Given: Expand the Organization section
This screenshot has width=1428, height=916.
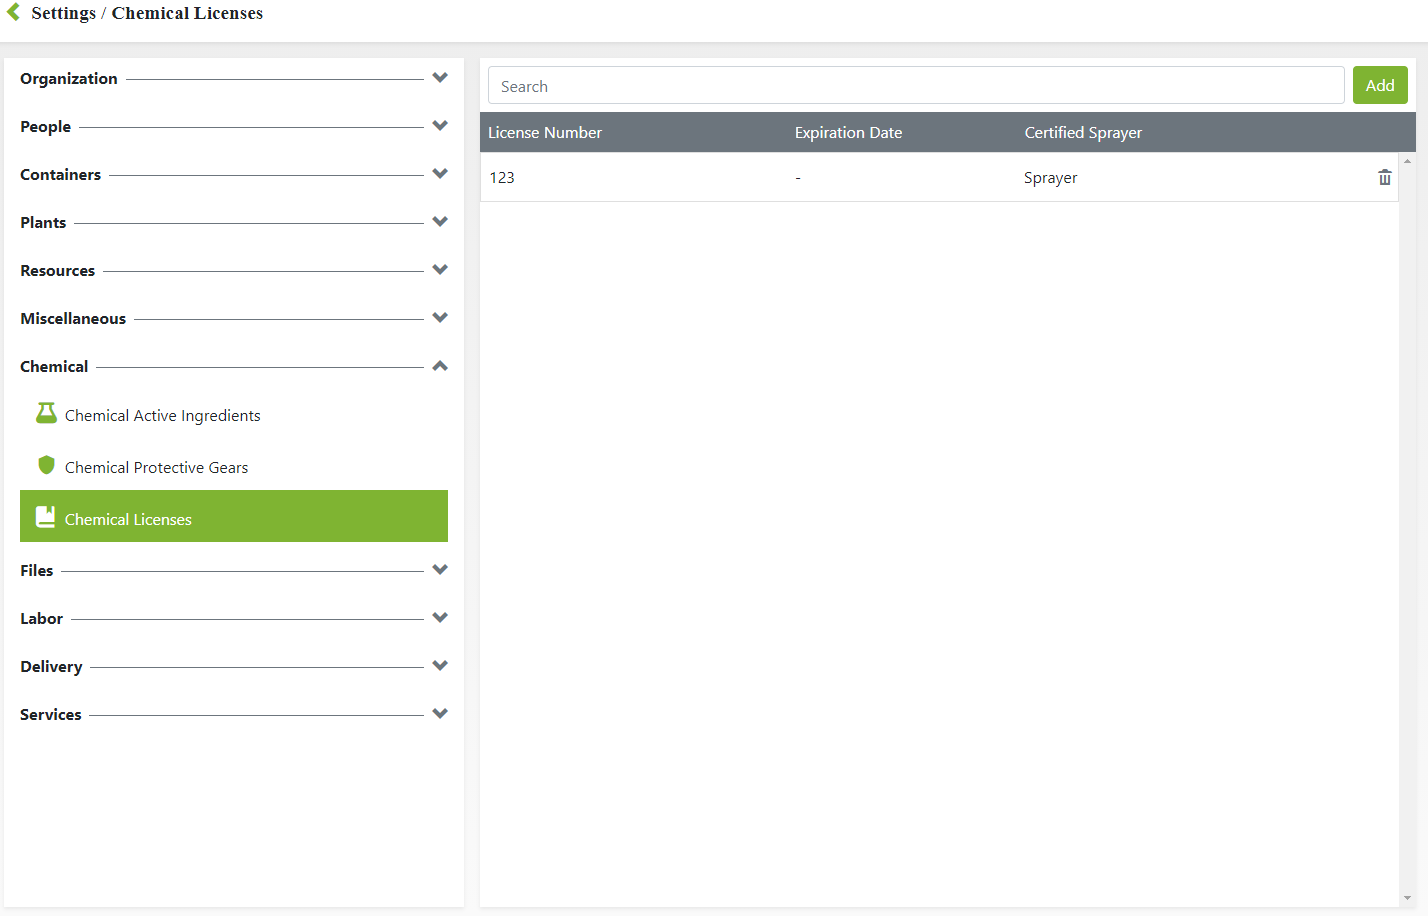Looking at the screenshot, I should [439, 78].
